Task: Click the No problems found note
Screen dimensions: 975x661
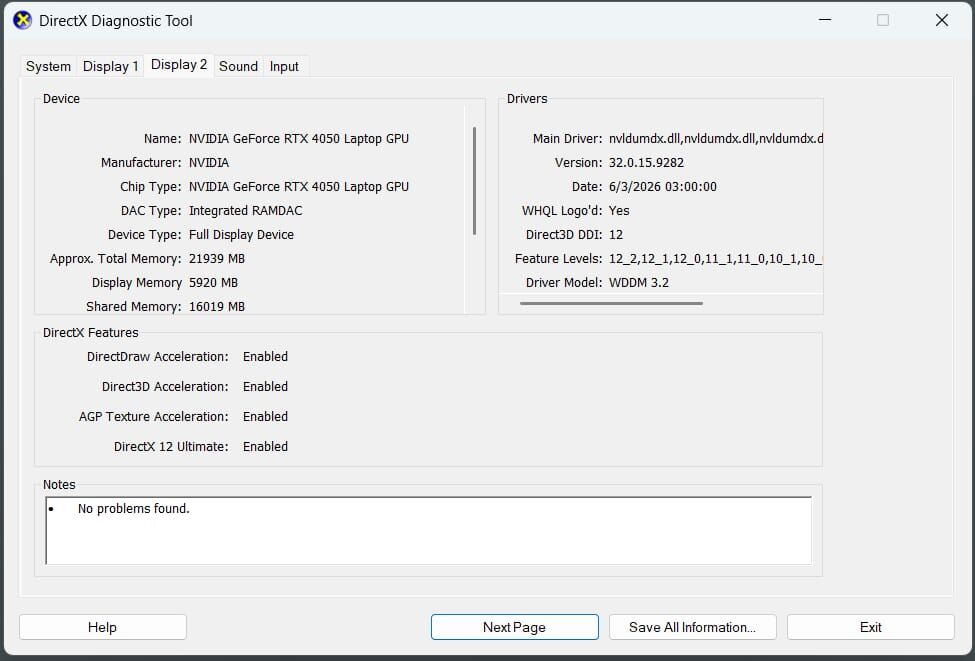Action: point(134,509)
